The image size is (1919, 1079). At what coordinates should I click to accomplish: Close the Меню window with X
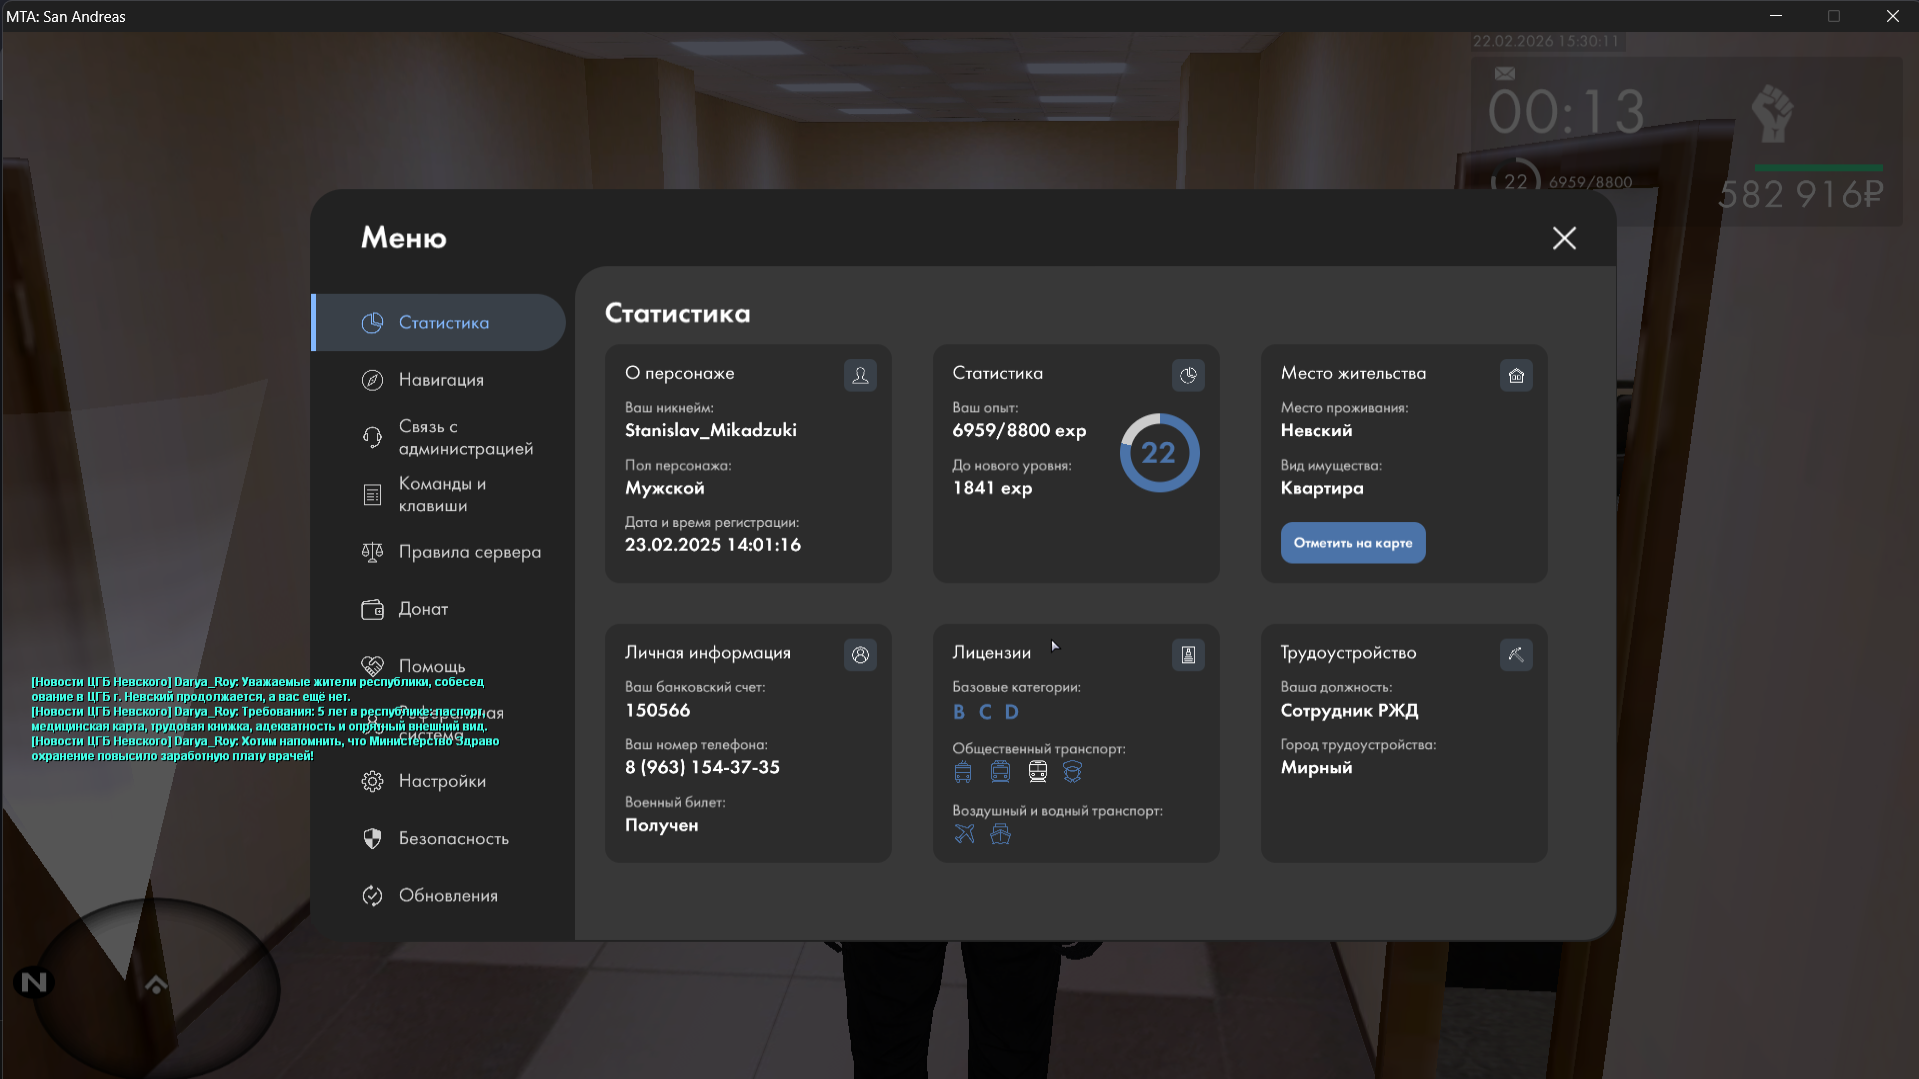pos(1564,238)
